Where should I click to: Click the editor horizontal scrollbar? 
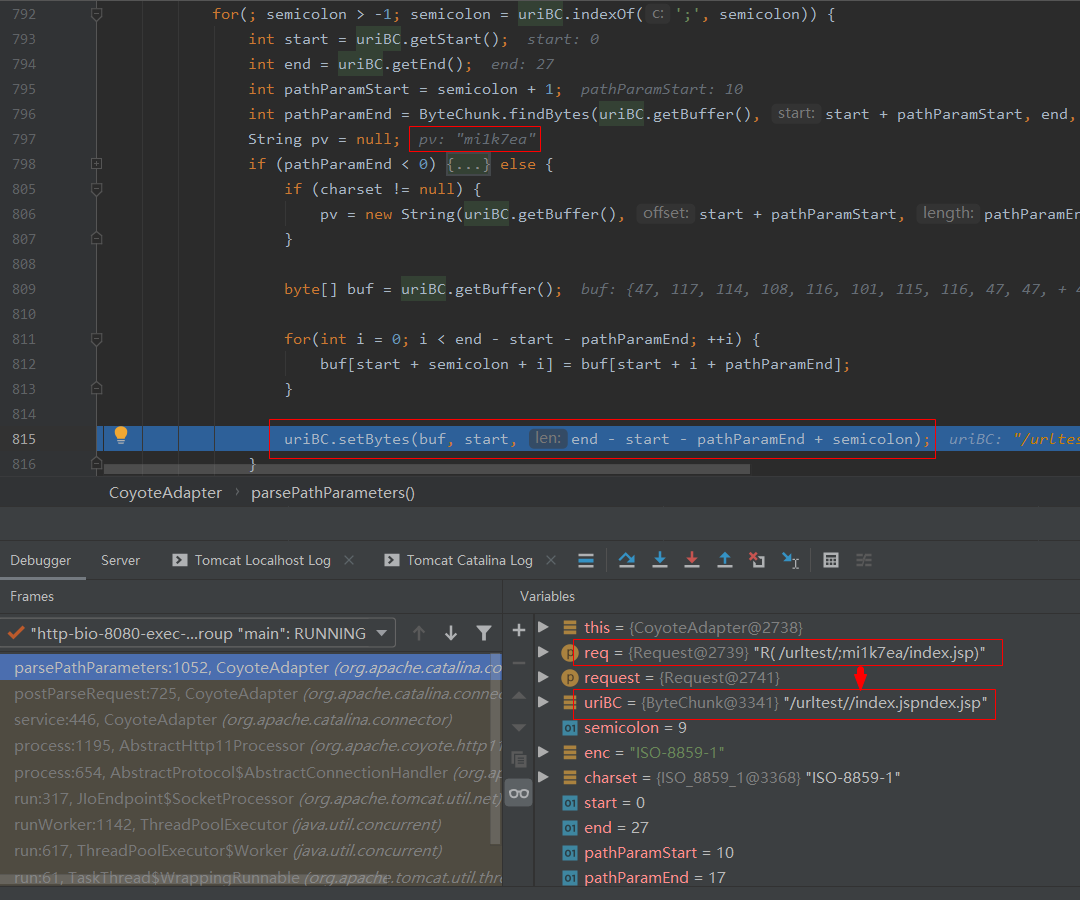[426, 469]
